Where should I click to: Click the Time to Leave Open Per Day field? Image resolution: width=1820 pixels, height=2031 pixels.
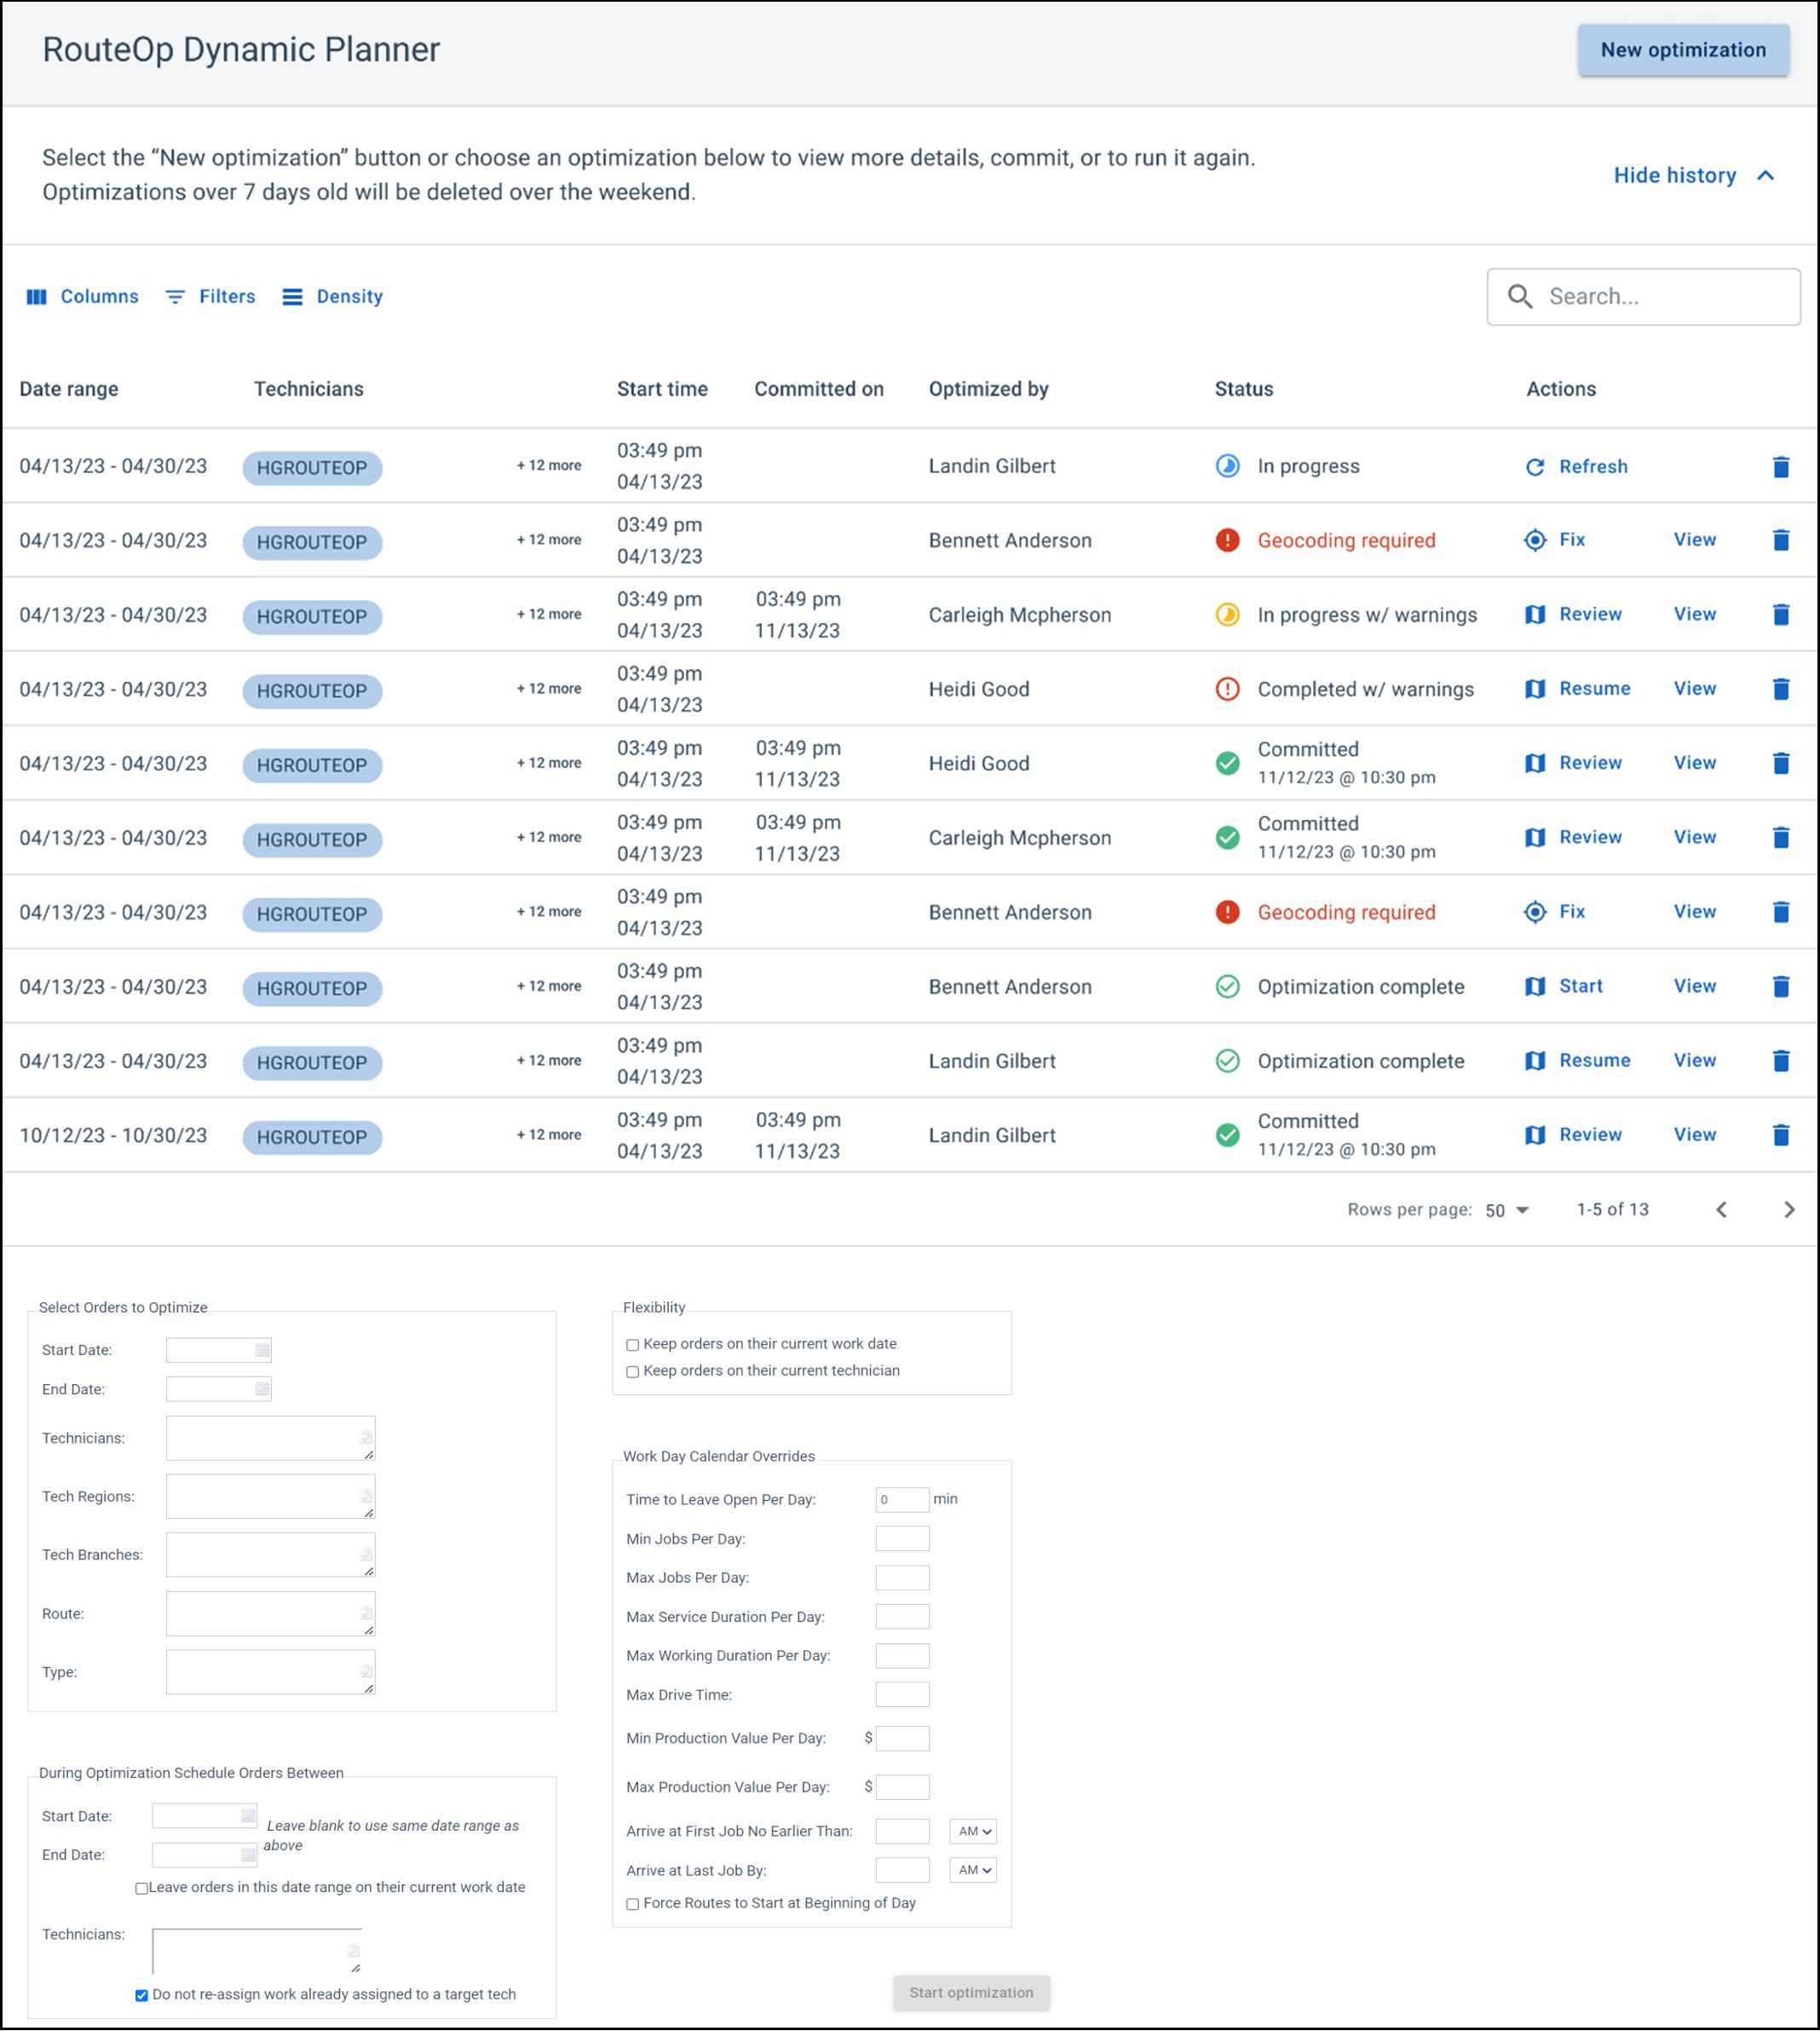coord(901,1499)
